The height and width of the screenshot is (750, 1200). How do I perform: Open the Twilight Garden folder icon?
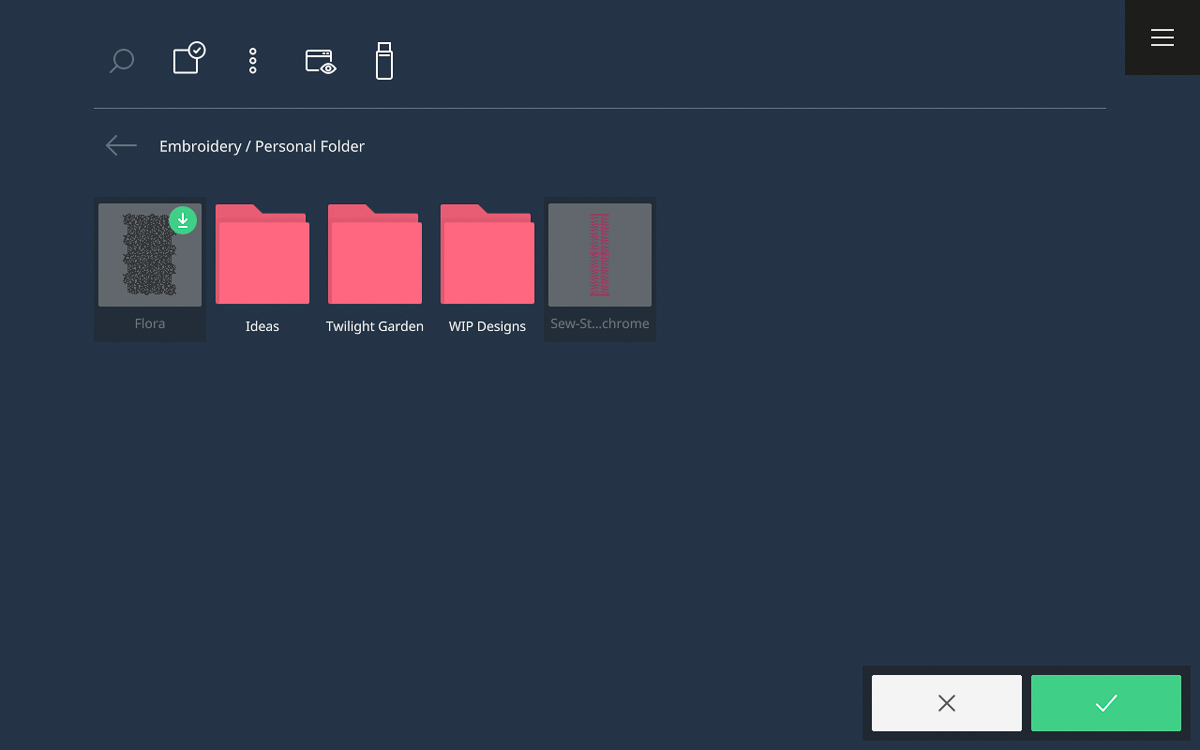click(375, 255)
